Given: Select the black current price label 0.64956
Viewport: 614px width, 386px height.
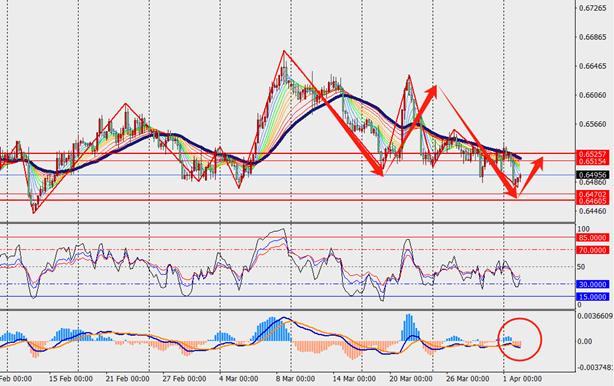Looking at the screenshot, I should tap(592, 175).
